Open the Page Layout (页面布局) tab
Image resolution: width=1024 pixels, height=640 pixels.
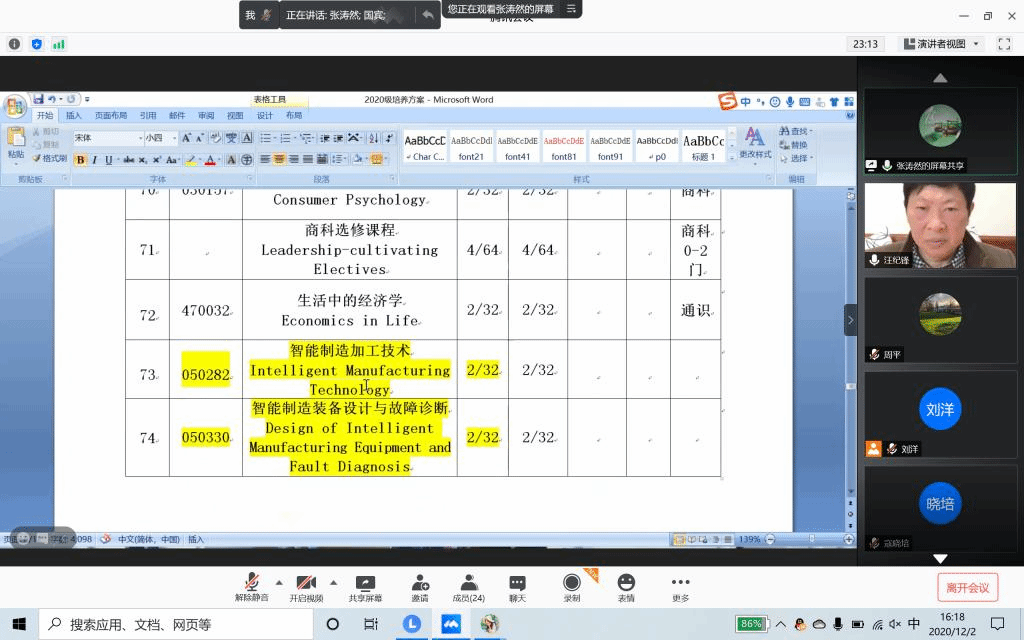111,116
